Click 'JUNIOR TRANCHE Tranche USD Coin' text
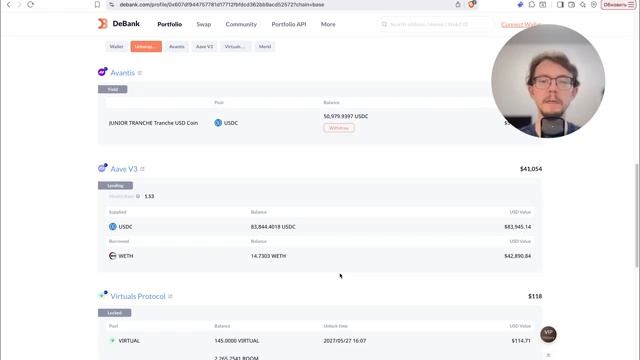The width and height of the screenshot is (640, 360). point(153,123)
